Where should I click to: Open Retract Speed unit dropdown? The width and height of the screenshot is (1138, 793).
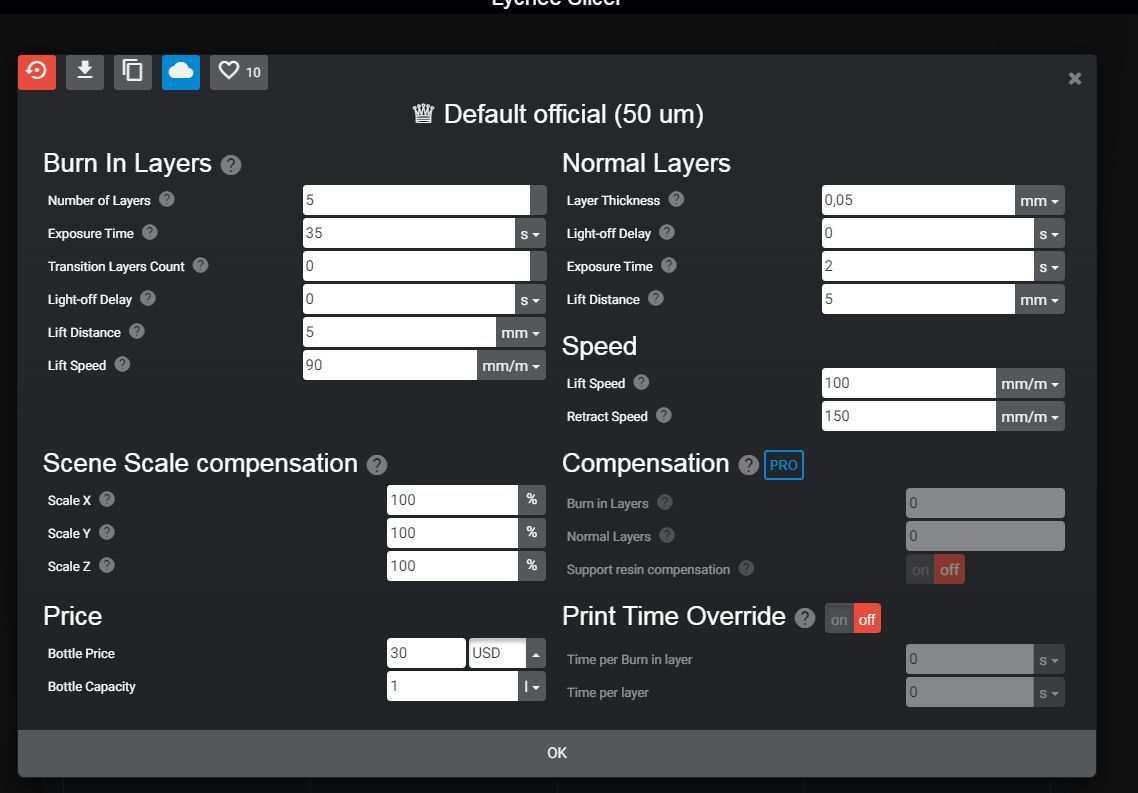1030,416
